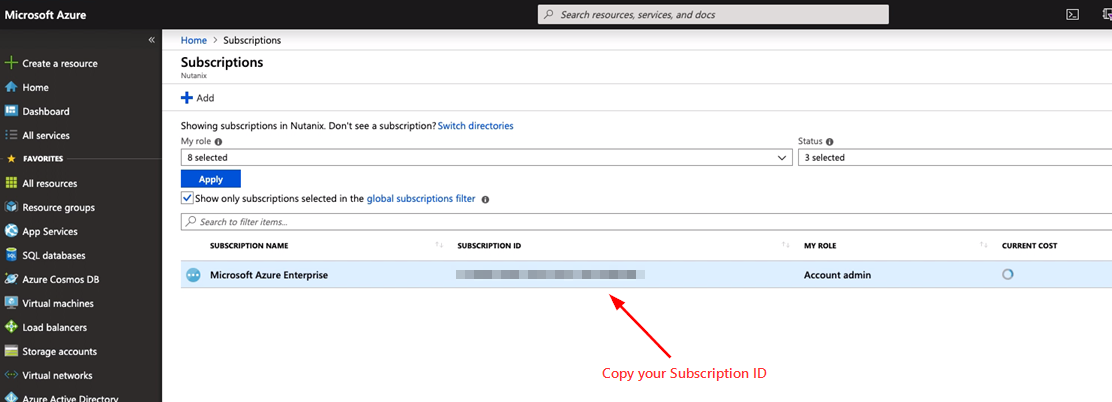Sort by Subscription ID column arrows
This screenshot has width=1112, height=402.
pyautogui.click(x=786, y=245)
